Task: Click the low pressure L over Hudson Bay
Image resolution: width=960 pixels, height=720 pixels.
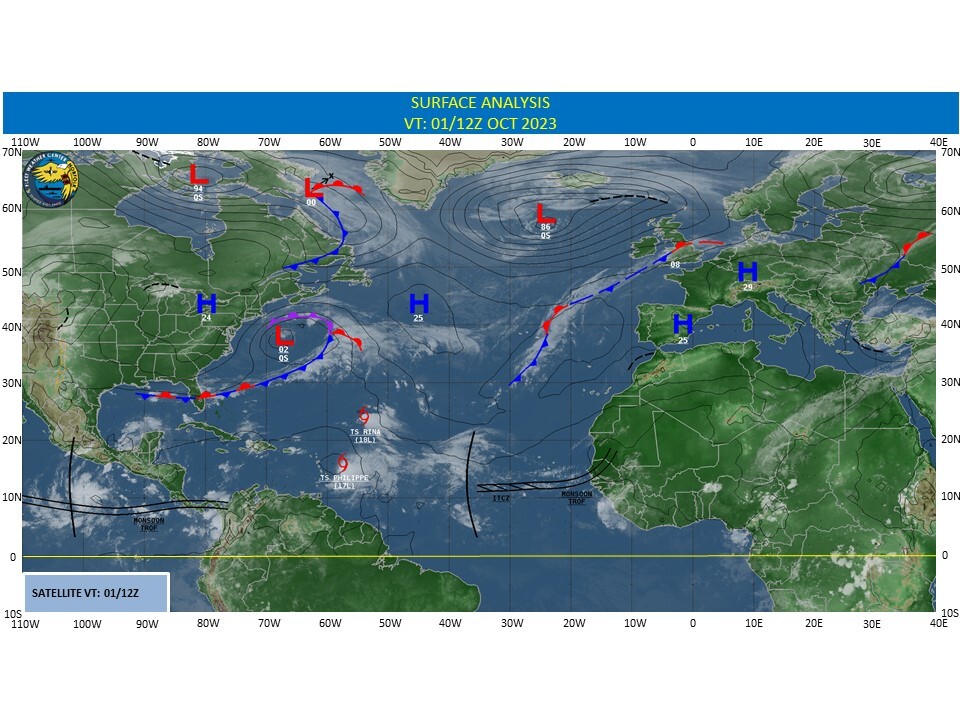Action: pyautogui.click(x=198, y=174)
